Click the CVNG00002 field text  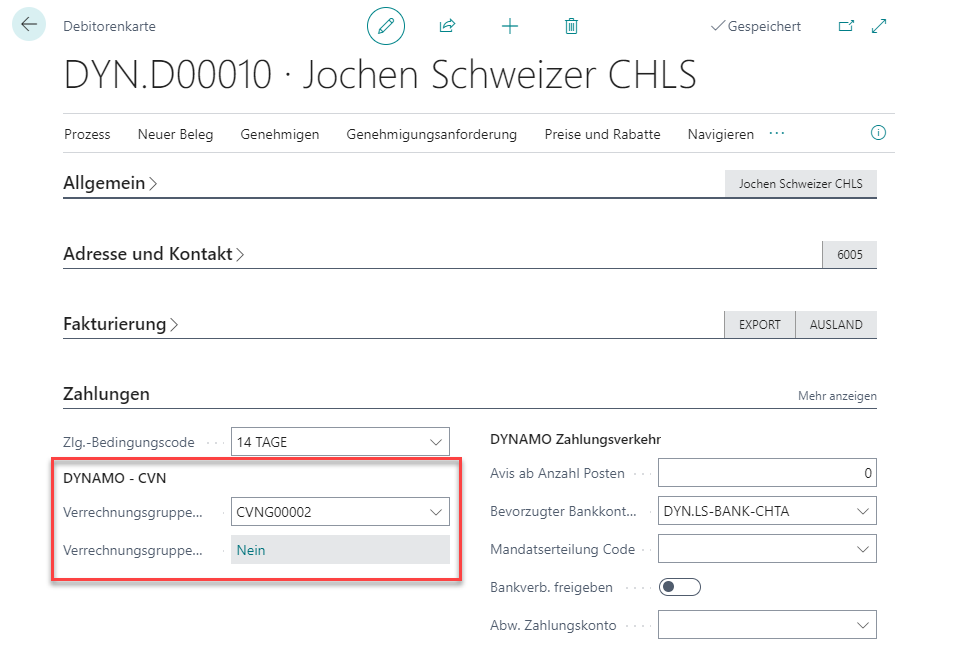(x=274, y=512)
